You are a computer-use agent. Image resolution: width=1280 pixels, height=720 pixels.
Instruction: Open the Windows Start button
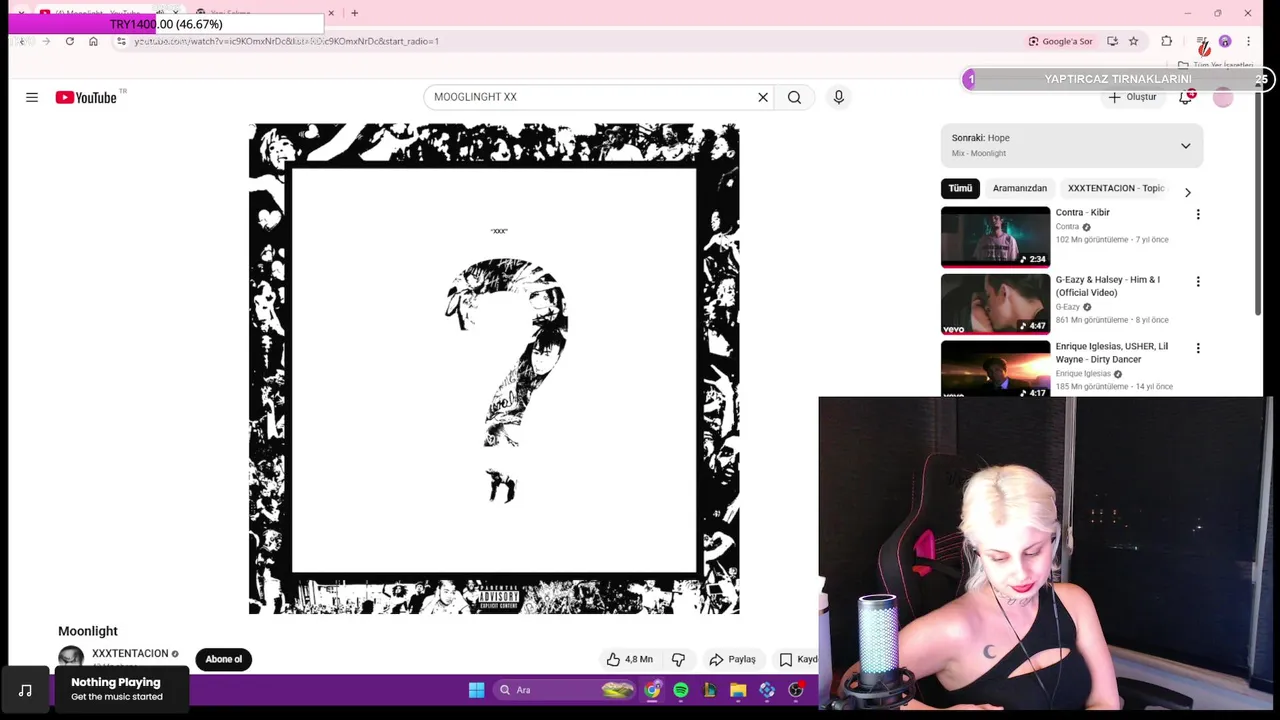(x=477, y=690)
